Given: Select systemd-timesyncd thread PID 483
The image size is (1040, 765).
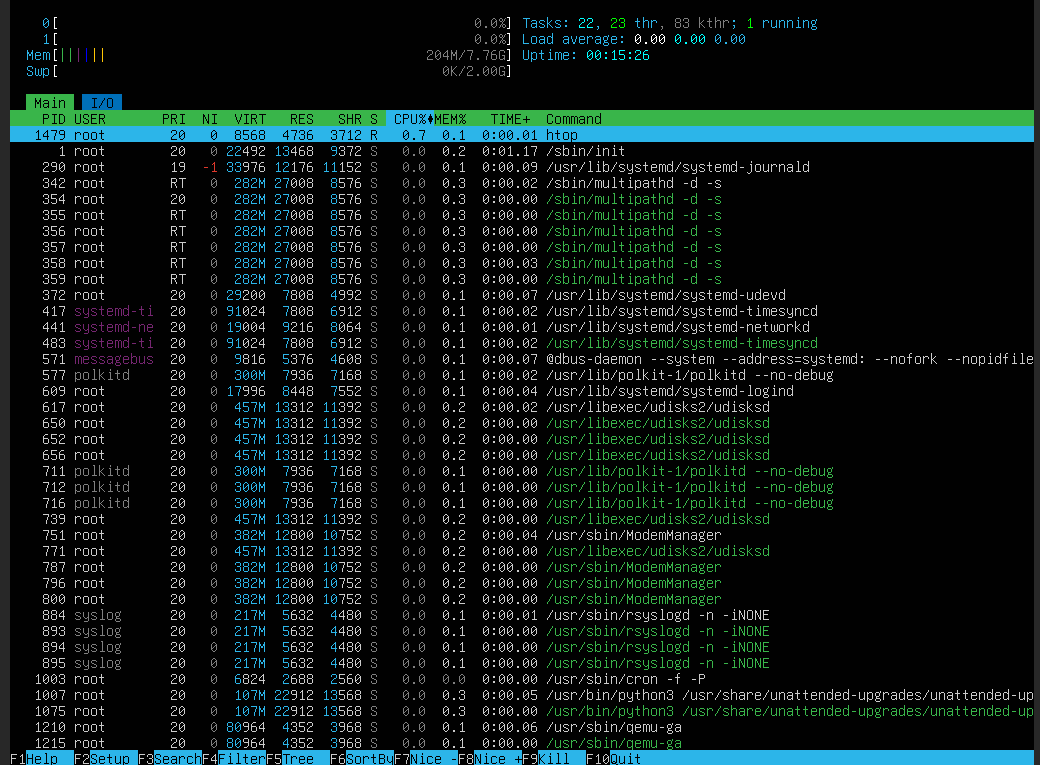Looking at the screenshot, I should pos(522,343).
